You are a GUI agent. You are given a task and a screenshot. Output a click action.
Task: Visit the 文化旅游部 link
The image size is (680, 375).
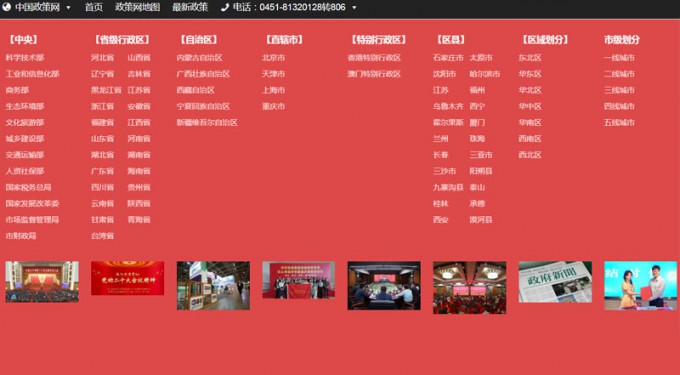pos(25,123)
